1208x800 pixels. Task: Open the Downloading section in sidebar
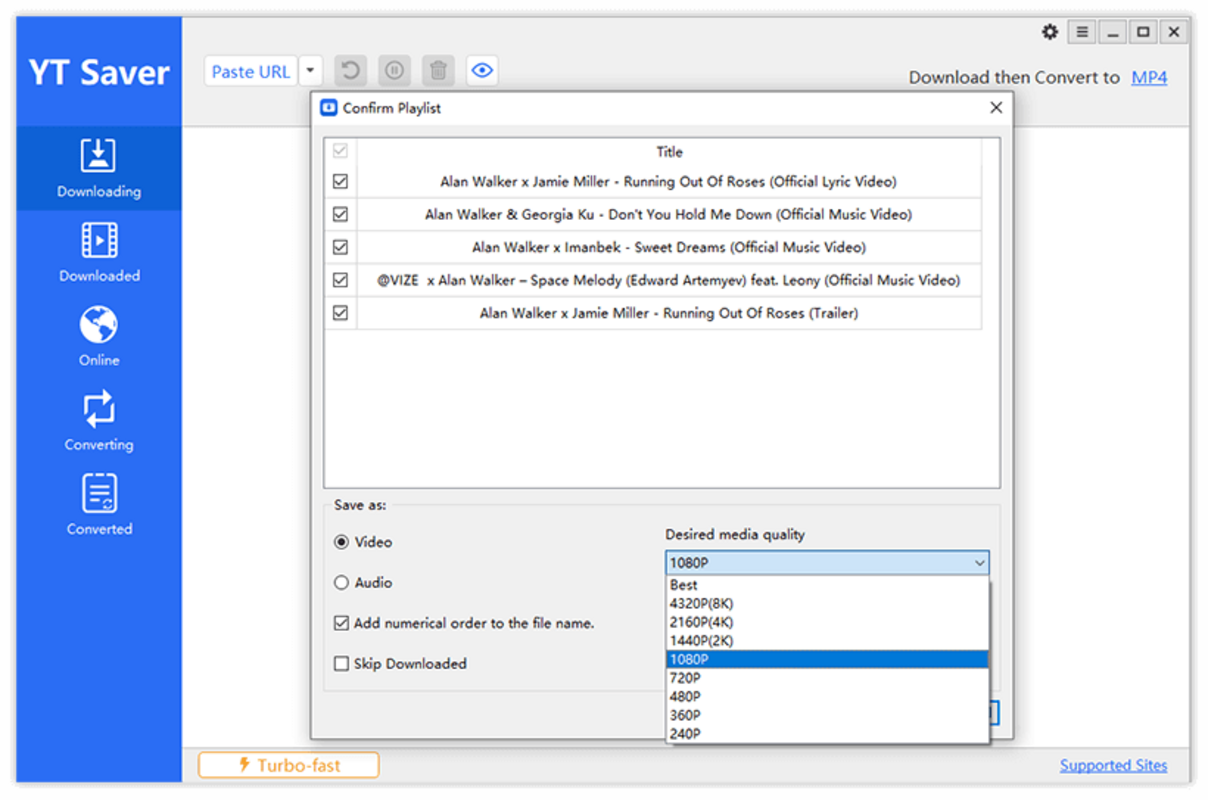pos(99,168)
